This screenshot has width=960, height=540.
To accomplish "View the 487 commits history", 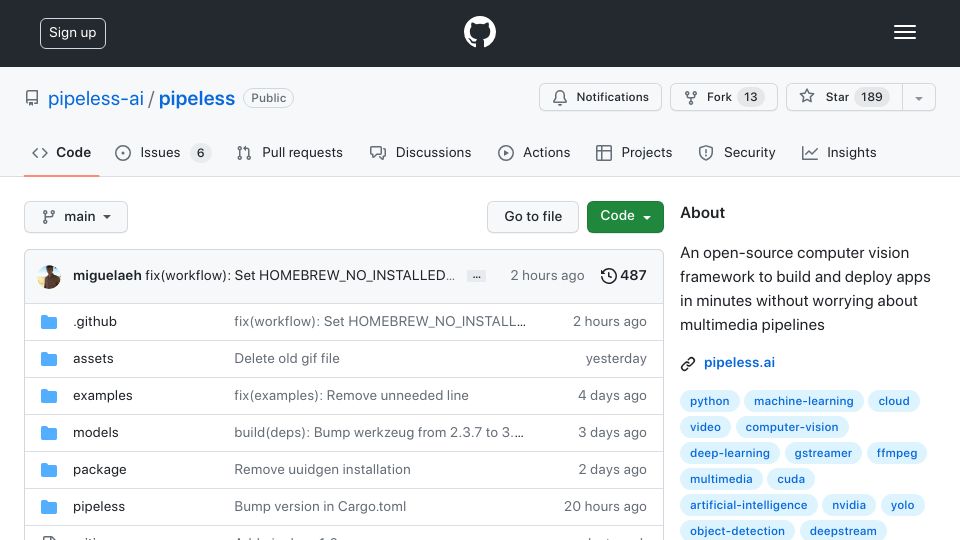I will (x=623, y=276).
